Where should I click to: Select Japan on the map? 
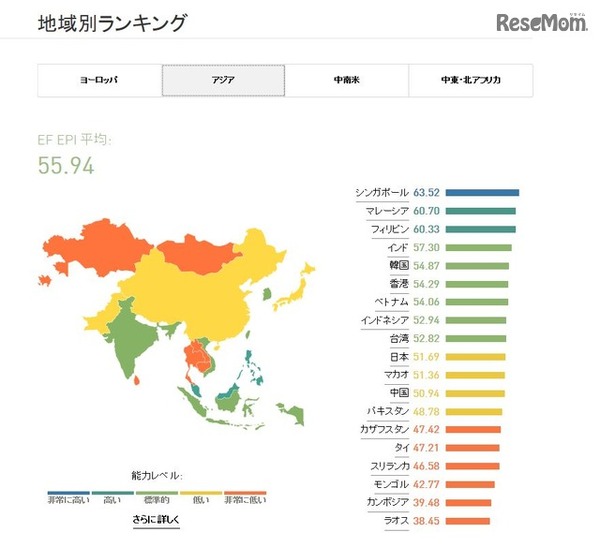[x=295, y=289]
